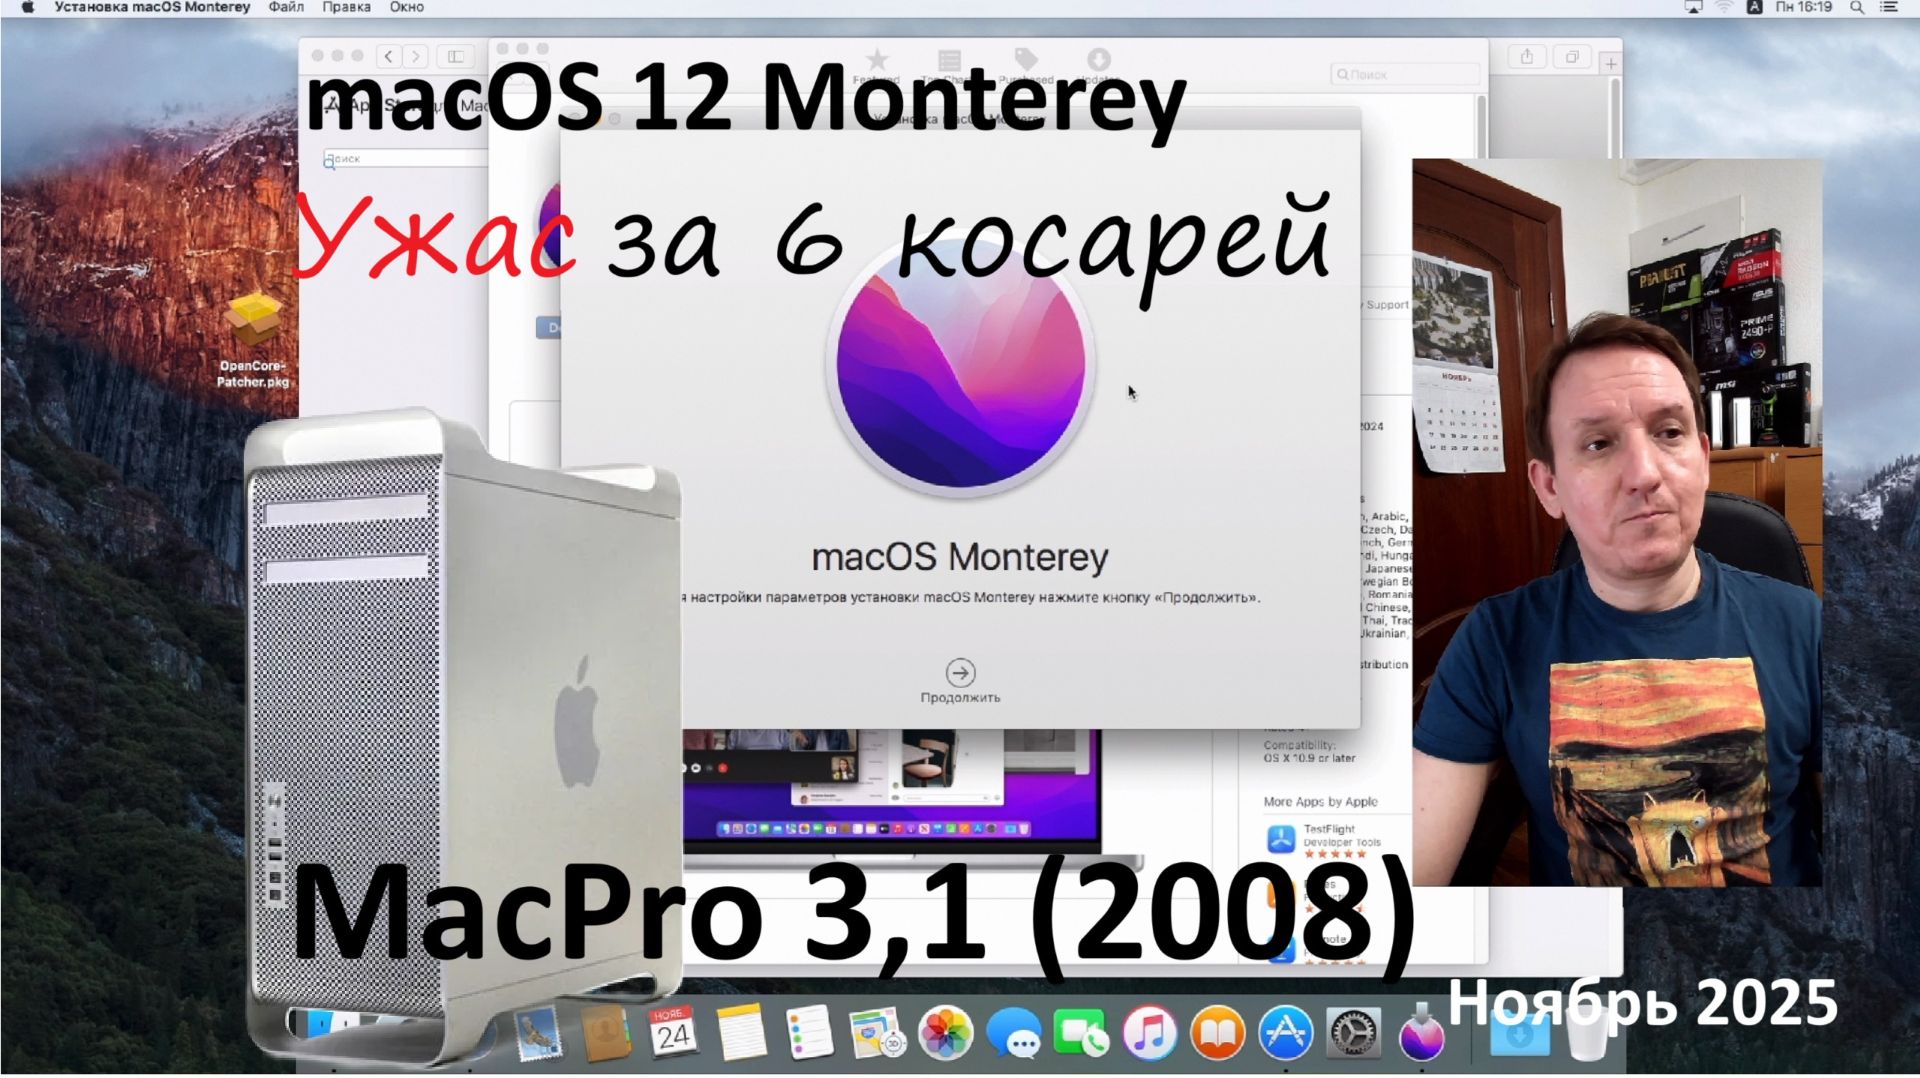Open the Правка menu

(347, 7)
